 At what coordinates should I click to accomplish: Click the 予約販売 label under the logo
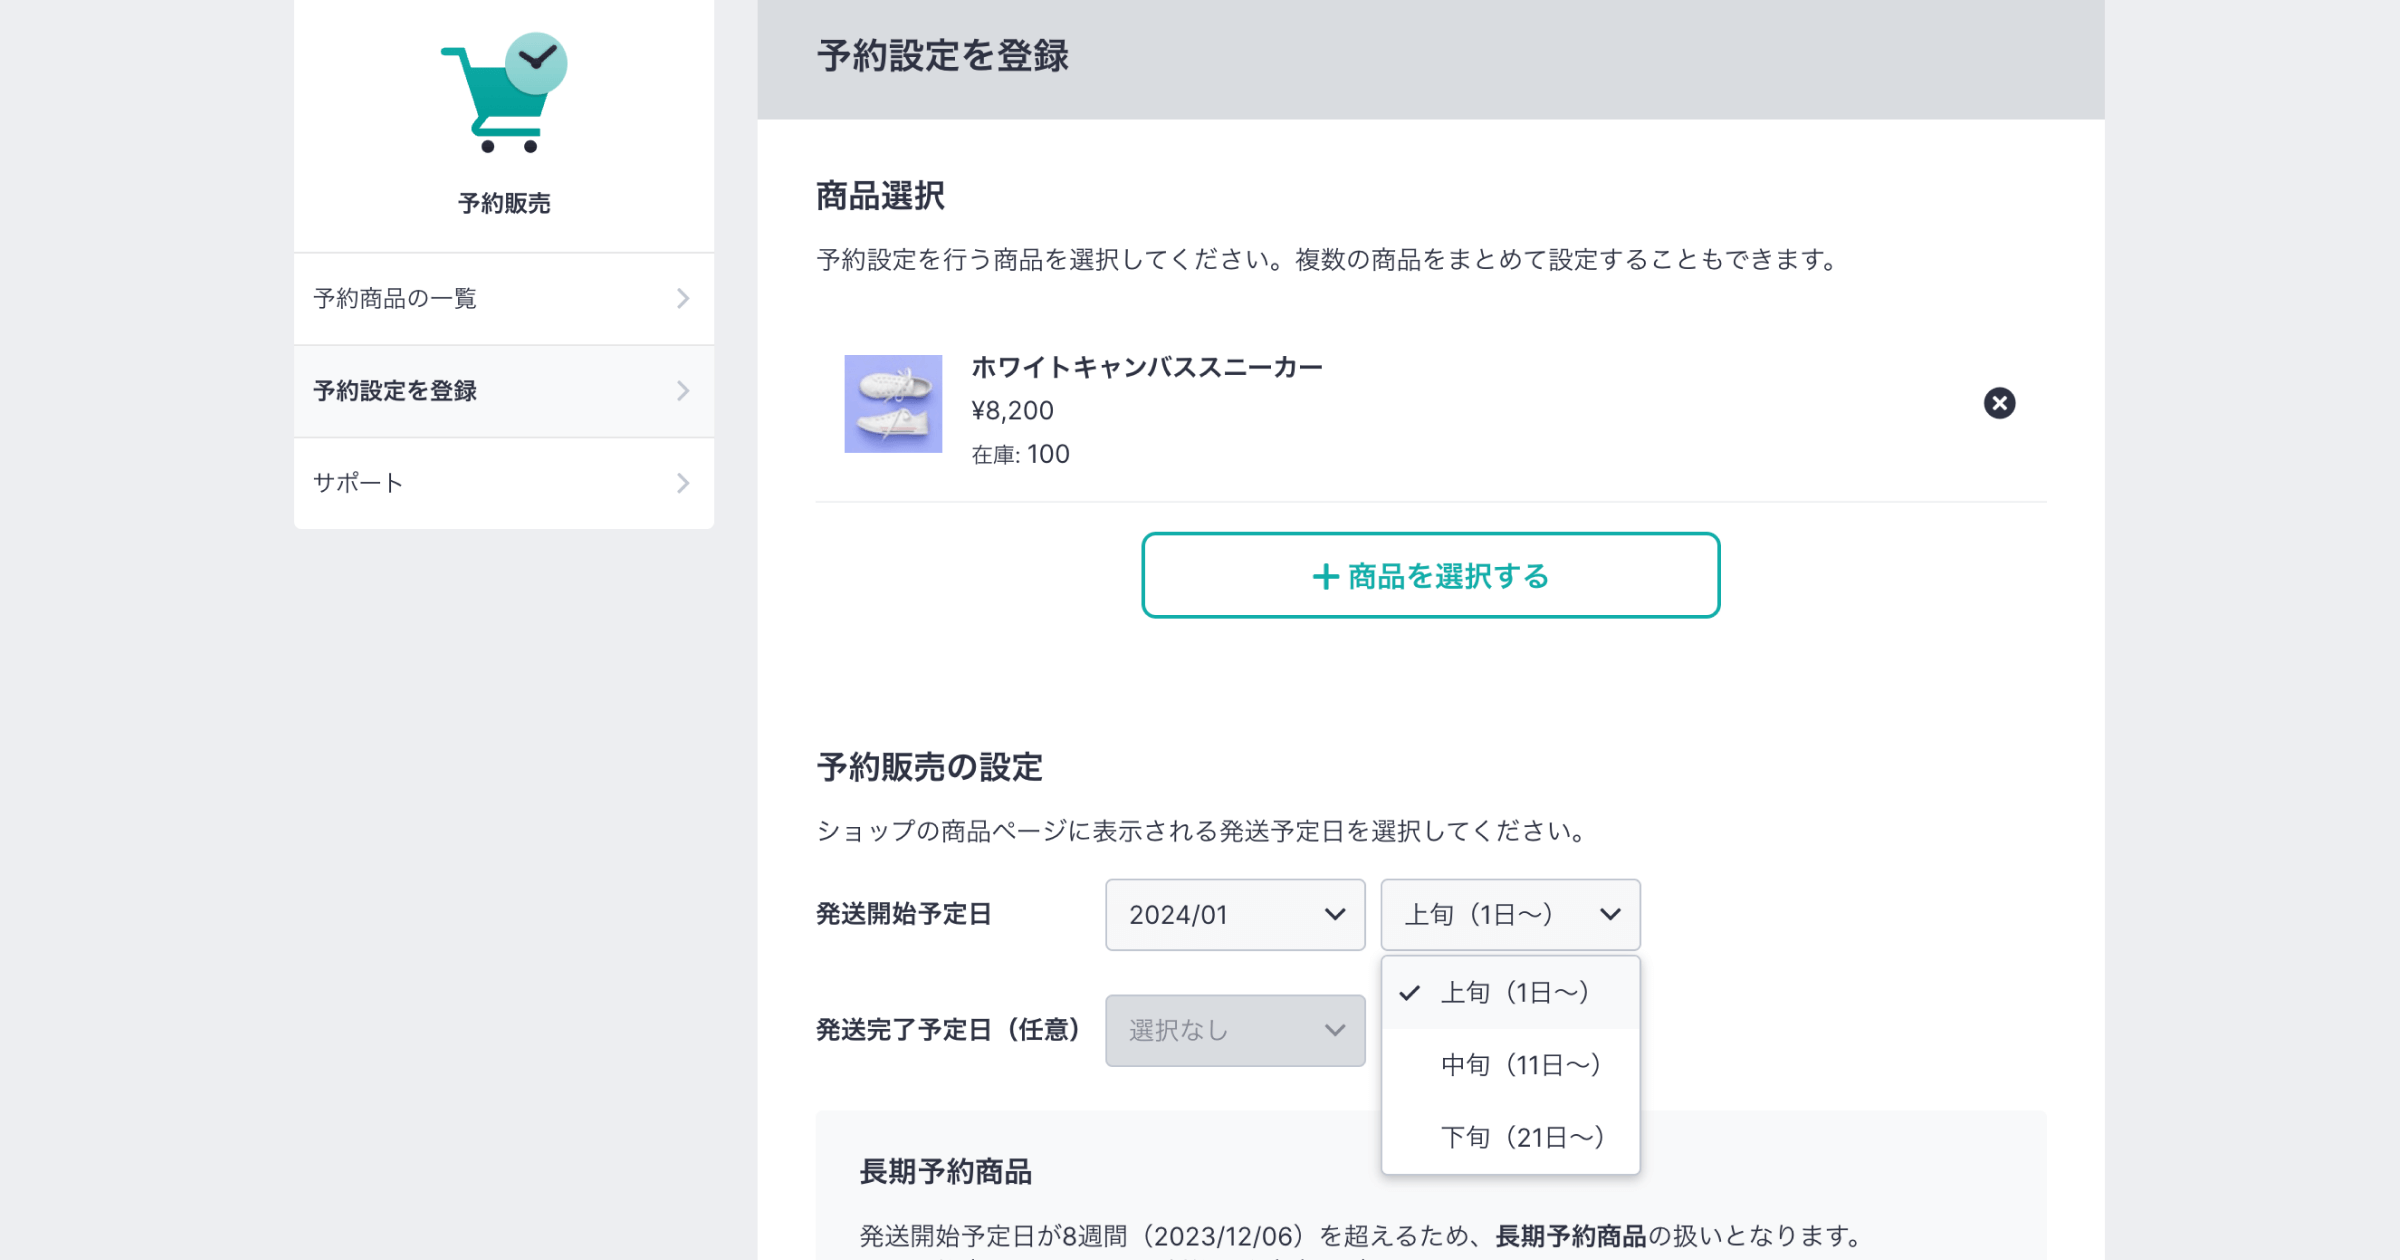click(504, 203)
